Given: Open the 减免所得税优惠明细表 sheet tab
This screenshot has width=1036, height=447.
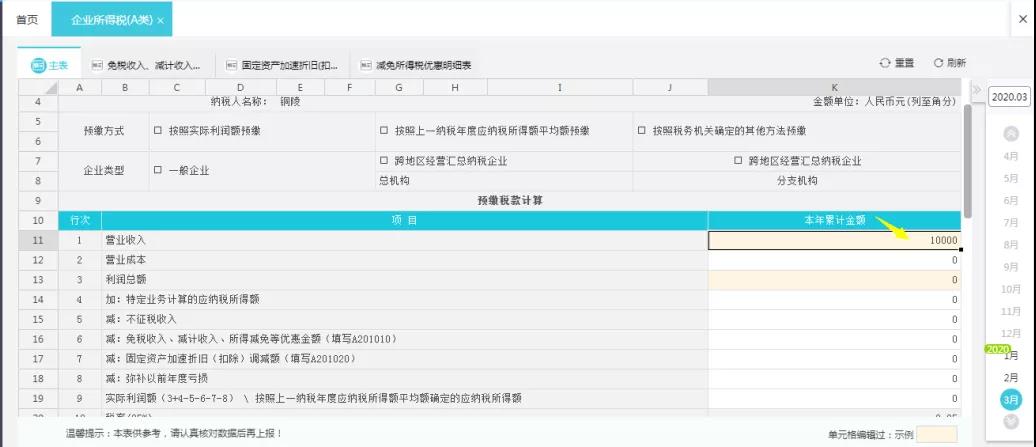Looking at the screenshot, I should coord(416,65).
